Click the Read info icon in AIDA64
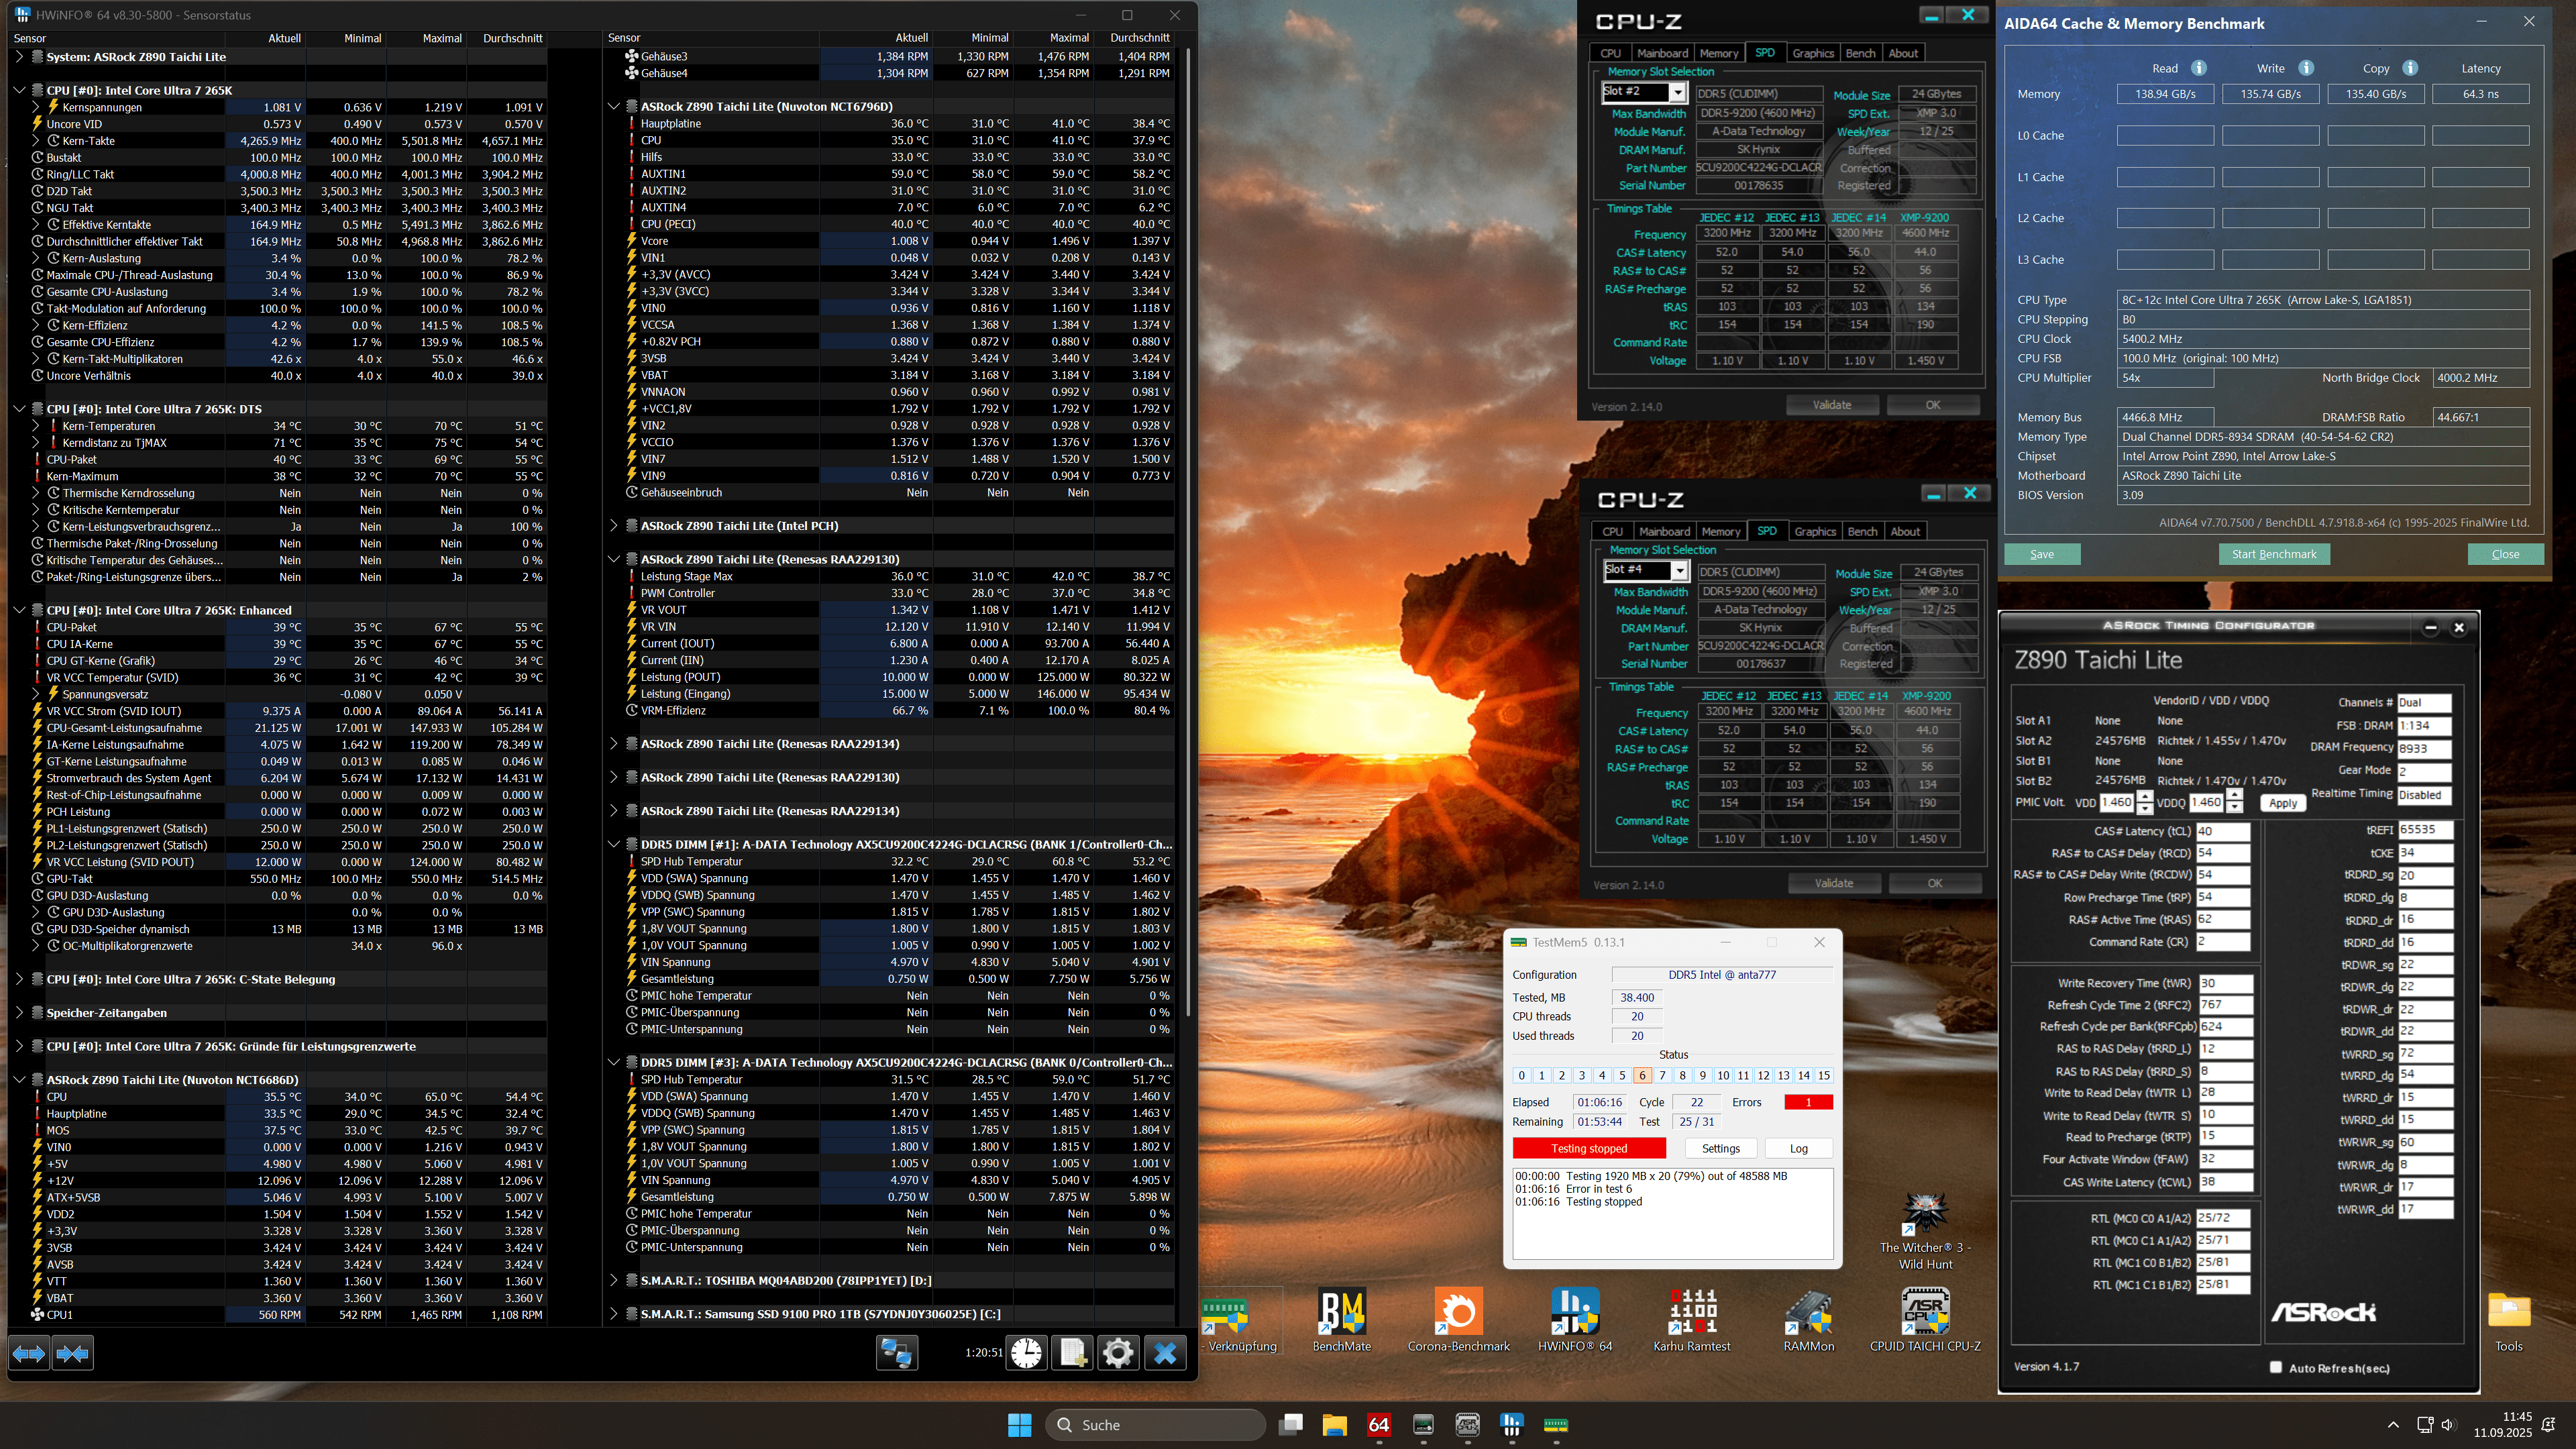 pos(2199,68)
